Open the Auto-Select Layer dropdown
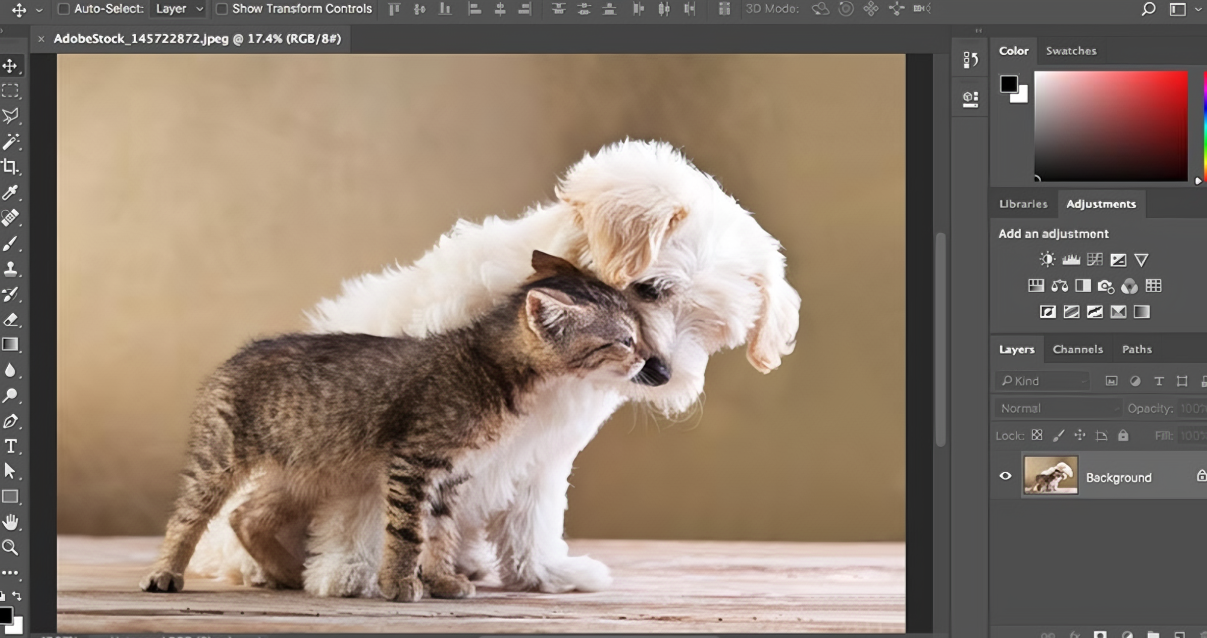 [x=177, y=9]
